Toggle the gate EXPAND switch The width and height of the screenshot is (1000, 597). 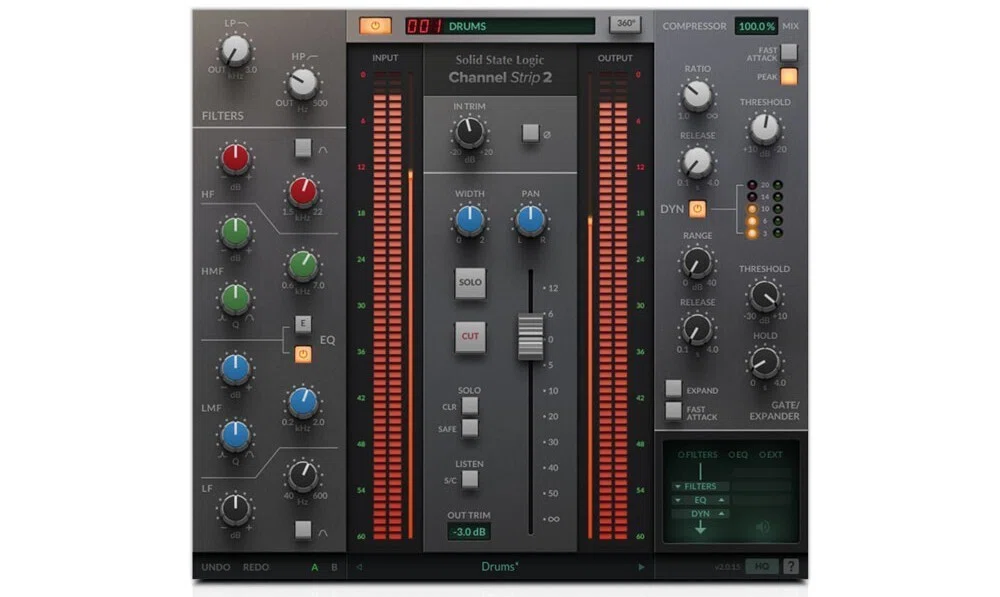[673, 388]
